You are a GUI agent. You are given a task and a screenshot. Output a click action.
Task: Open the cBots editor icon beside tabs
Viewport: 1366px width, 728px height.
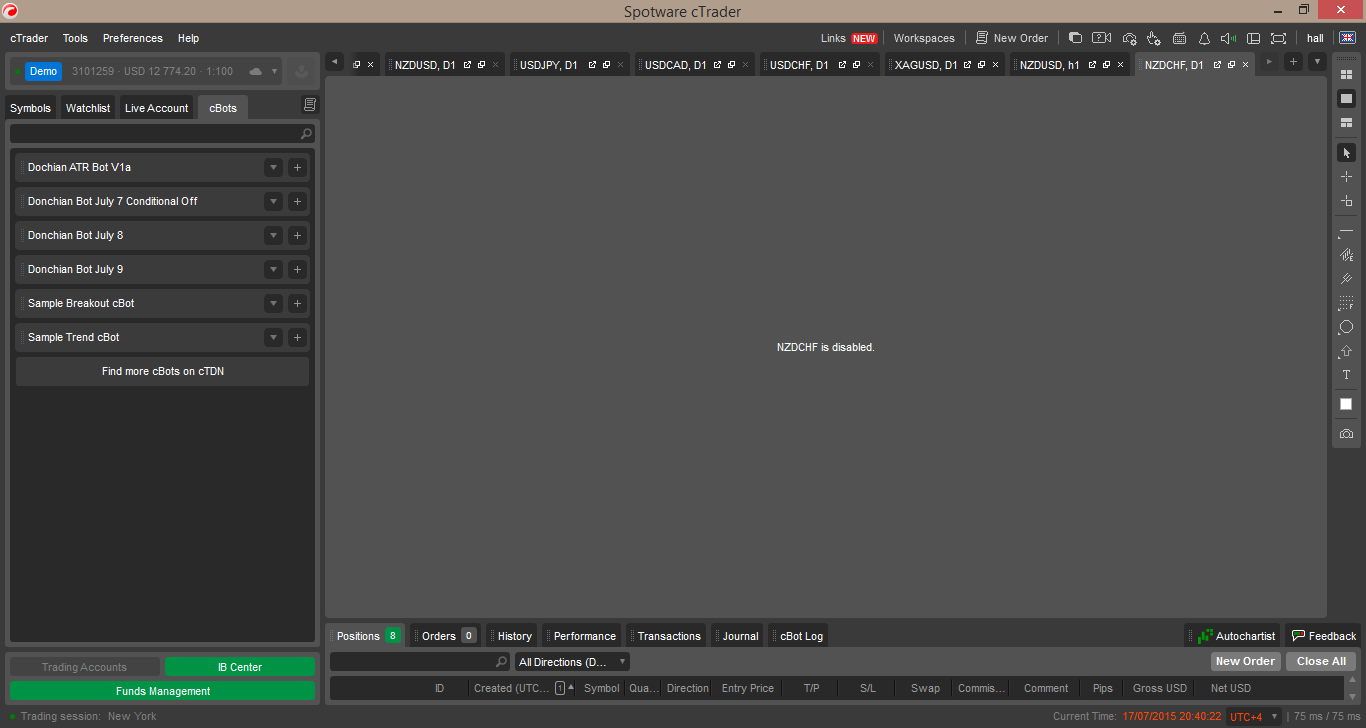(x=310, y=105)
